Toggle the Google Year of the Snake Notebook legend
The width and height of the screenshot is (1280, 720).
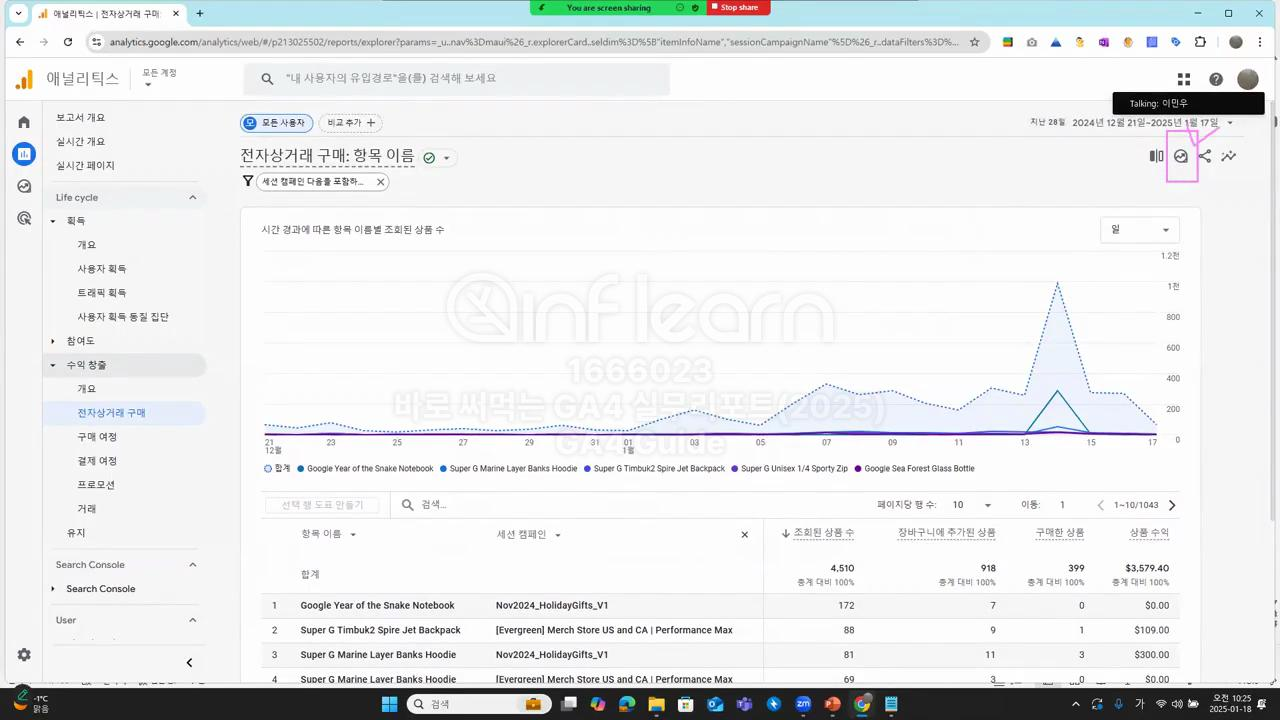click(365, 468)
